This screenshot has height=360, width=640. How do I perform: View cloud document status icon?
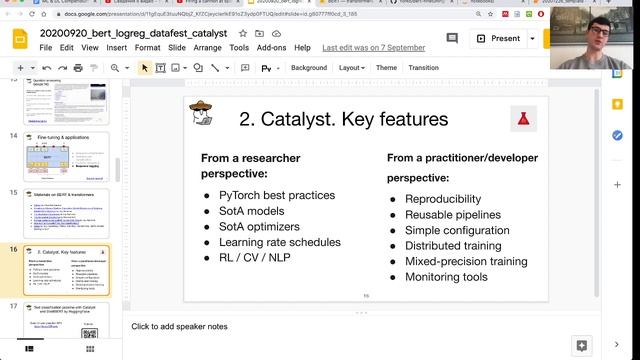point(276,33)
